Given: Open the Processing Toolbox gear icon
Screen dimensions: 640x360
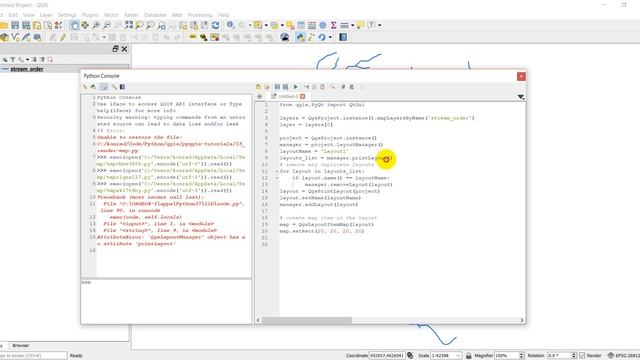Looking at the screenshot, I should [x=322, y=25].
